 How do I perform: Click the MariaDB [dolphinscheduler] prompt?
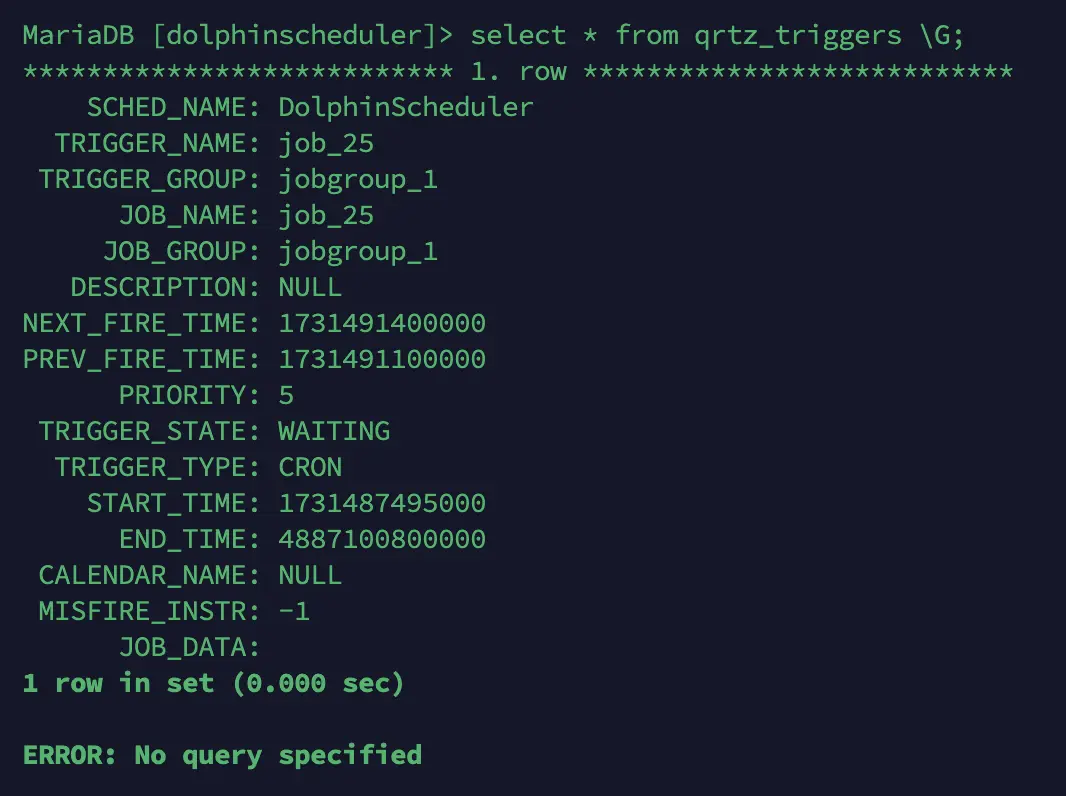click(x=238, y=35)
